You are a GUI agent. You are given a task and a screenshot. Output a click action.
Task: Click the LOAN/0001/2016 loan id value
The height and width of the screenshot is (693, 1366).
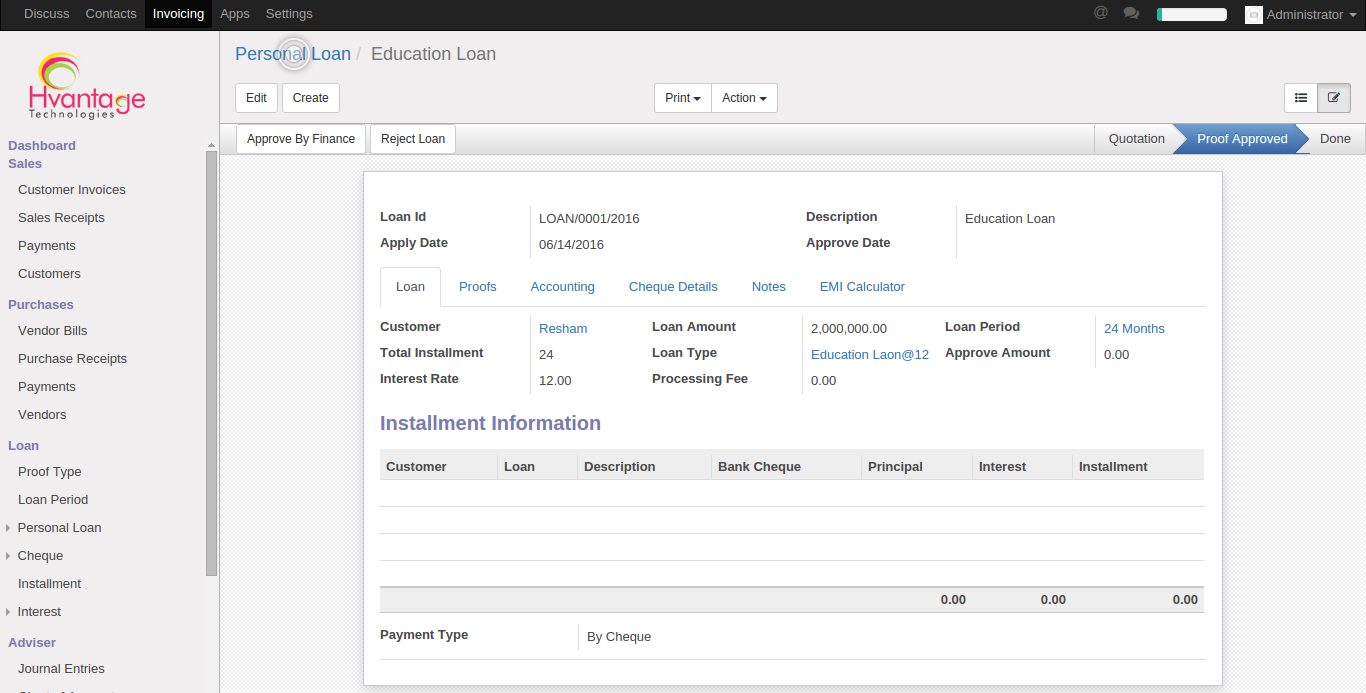pos(589,219)
